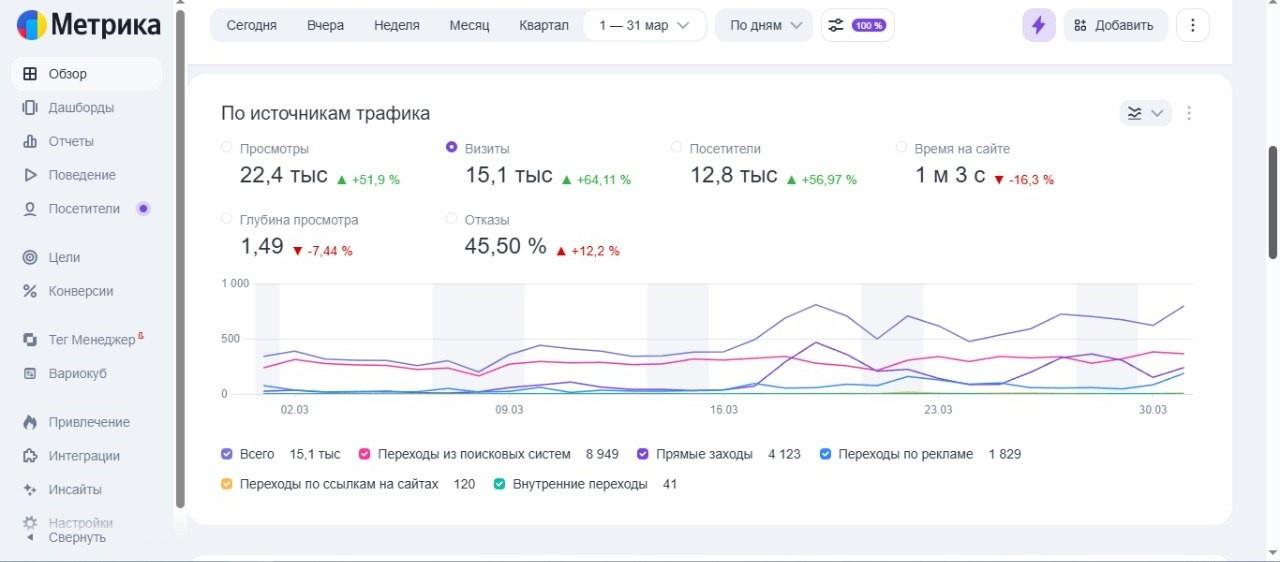
Task: Click the 45,50 % Отказы value
Action: point(505,246)
